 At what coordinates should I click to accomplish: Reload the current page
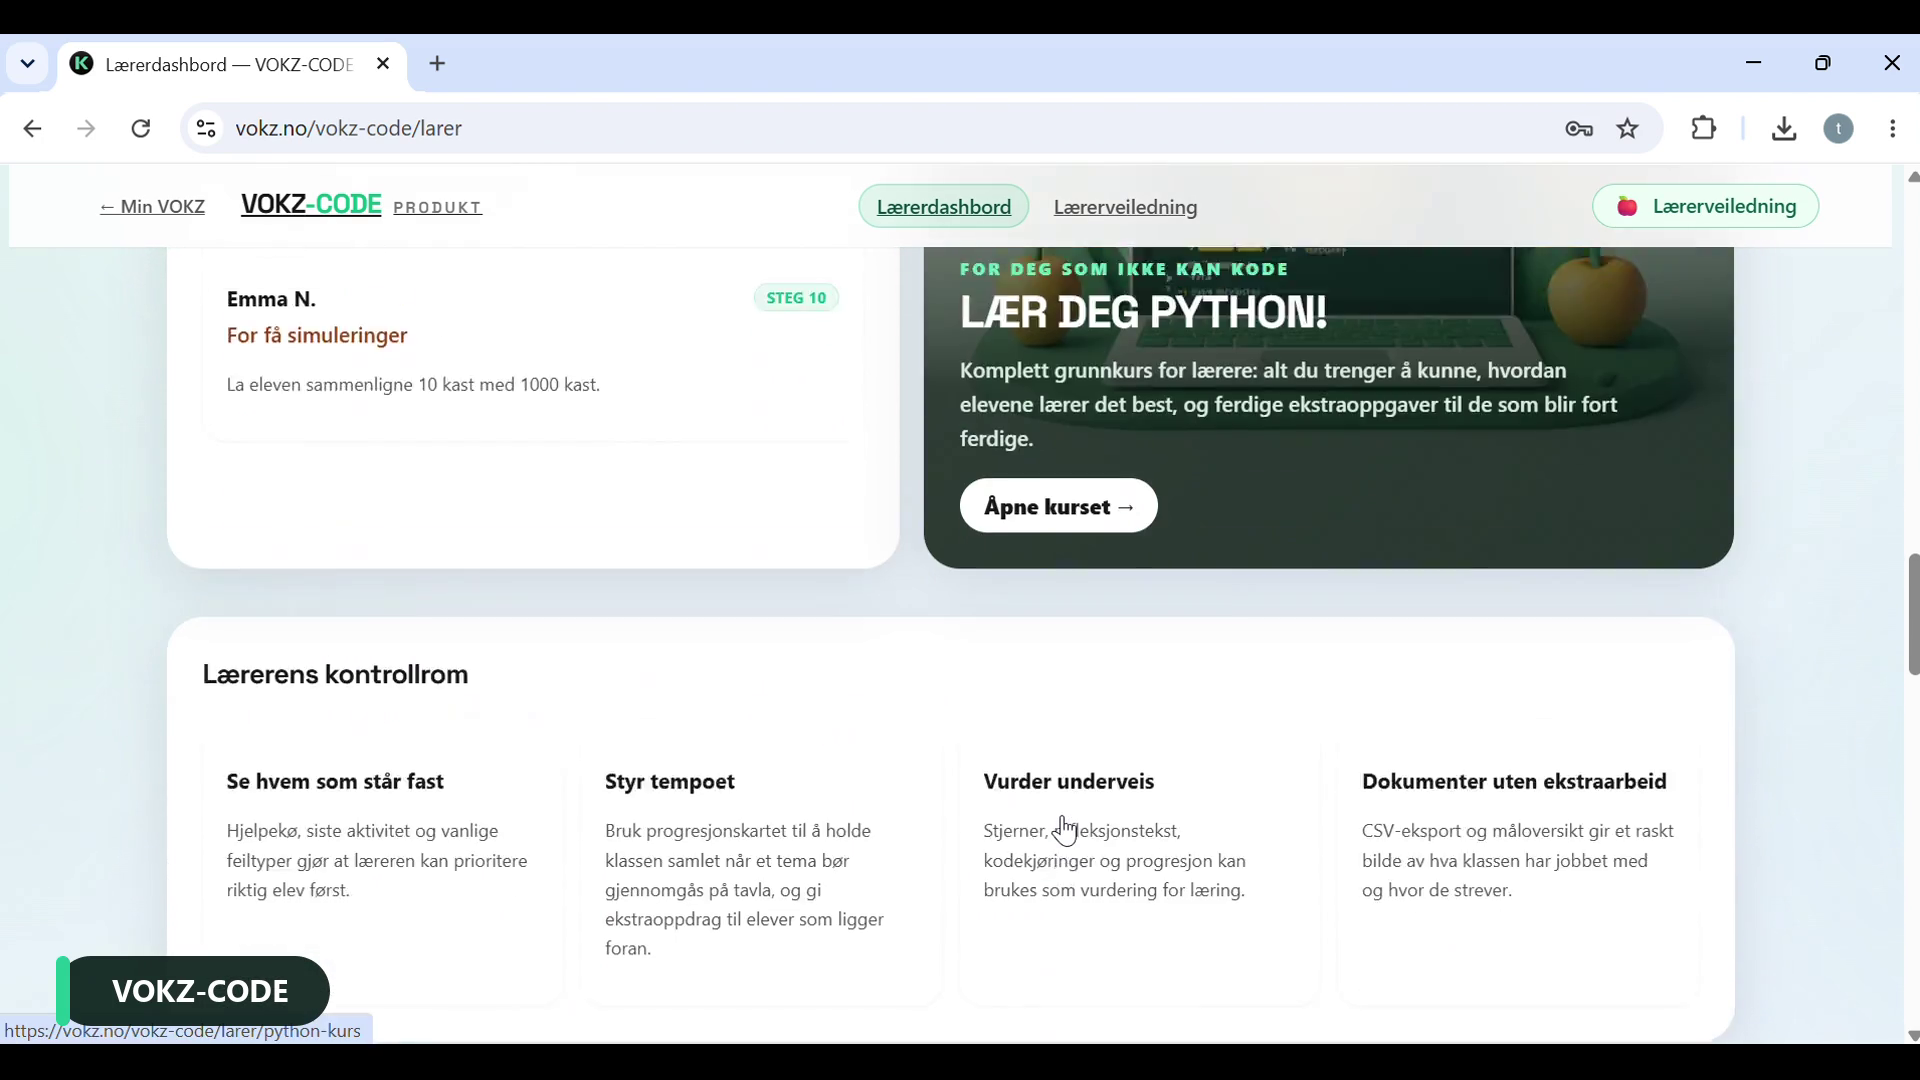tap(142, 129)
